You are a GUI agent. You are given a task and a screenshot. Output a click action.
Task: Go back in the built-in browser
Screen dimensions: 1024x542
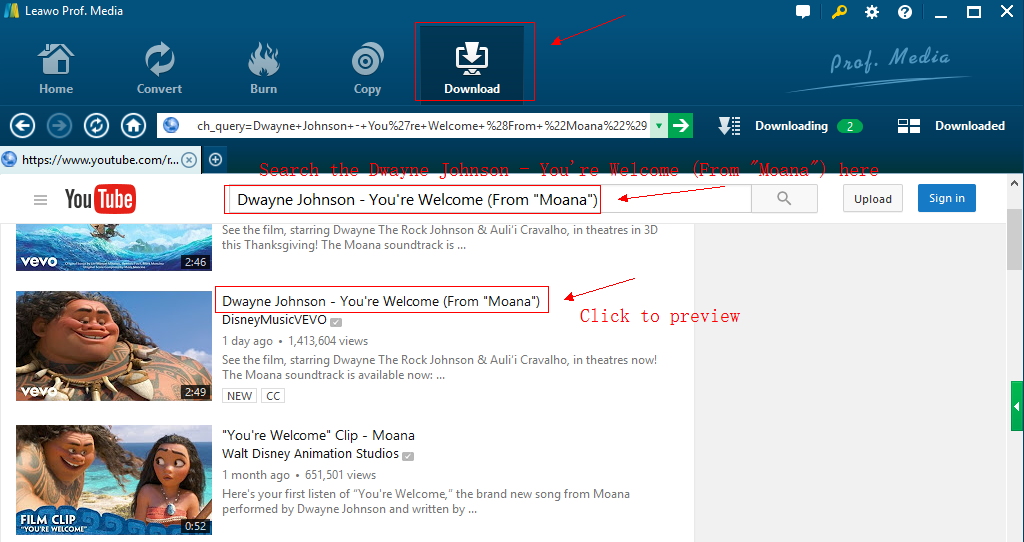tap(22, 125)
